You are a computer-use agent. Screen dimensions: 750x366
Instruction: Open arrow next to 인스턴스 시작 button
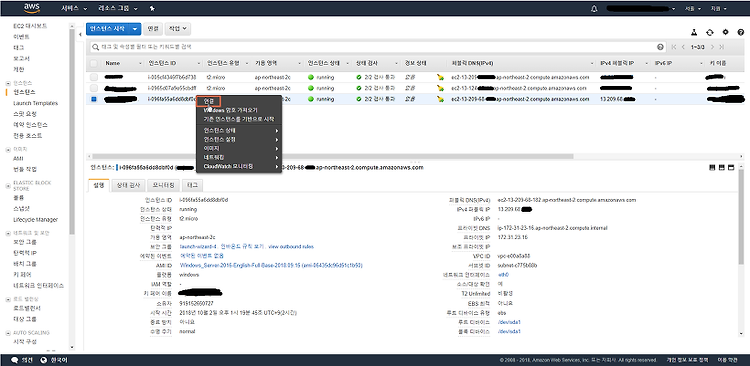(135, 29)
